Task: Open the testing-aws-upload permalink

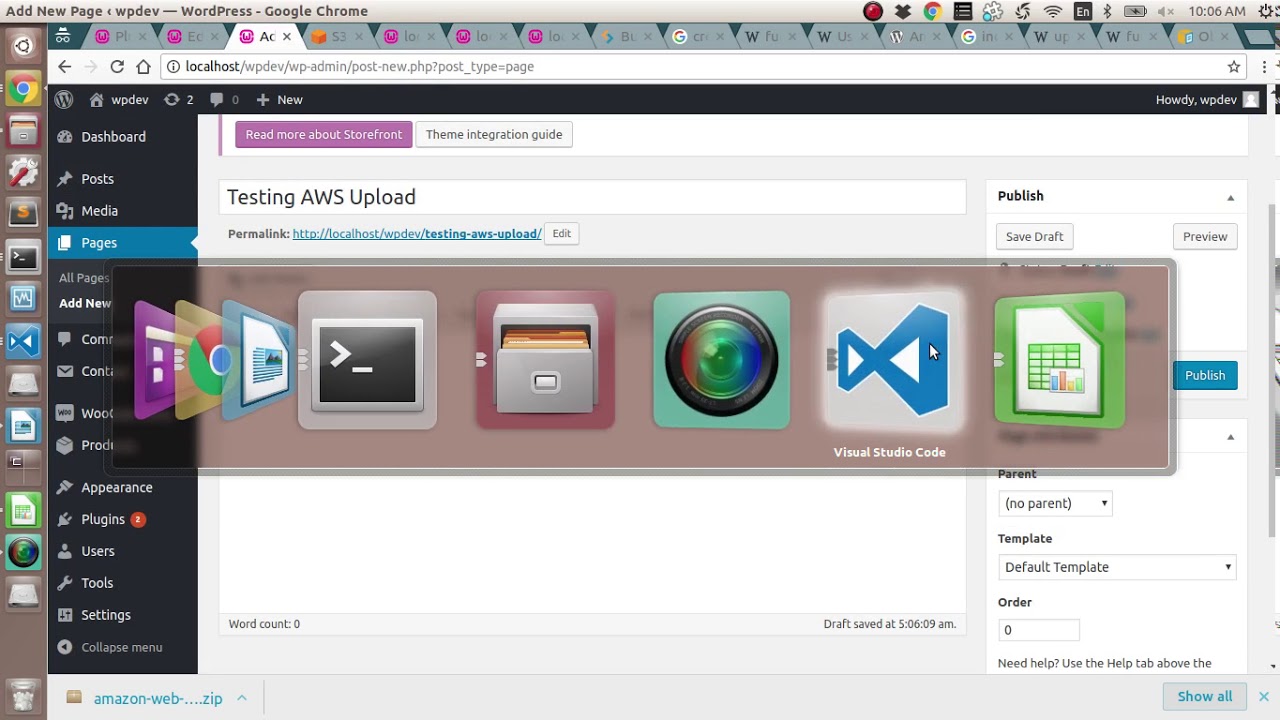Action: coord(417,233)
